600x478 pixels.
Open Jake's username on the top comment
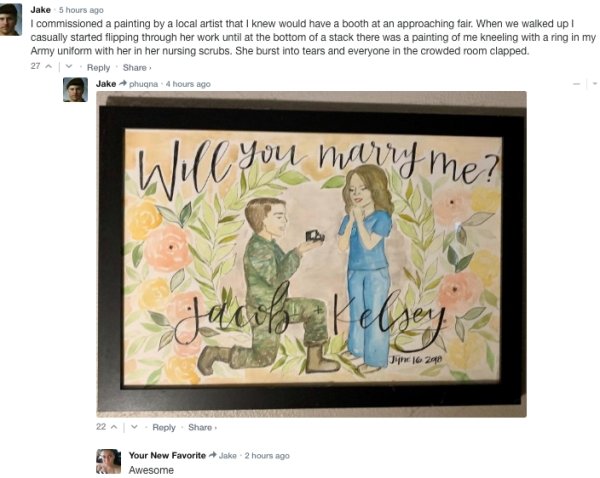tap(40, 10)
